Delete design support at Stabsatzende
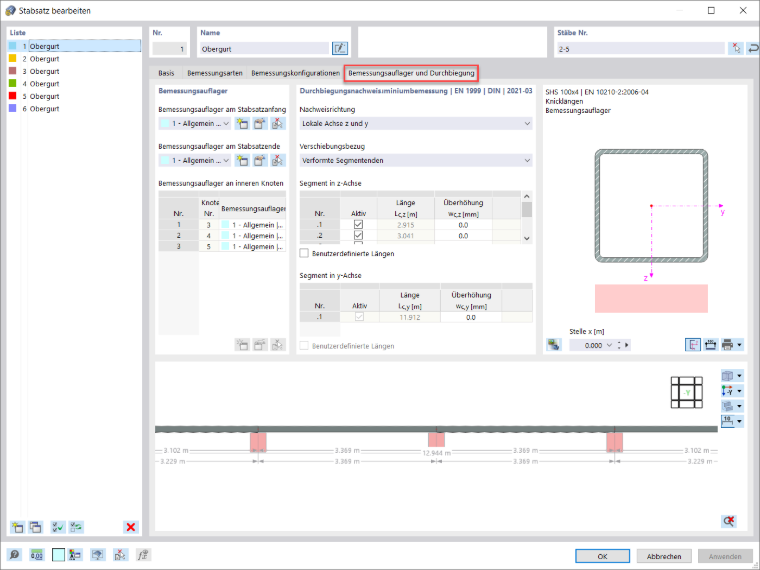 coord(278,160)
